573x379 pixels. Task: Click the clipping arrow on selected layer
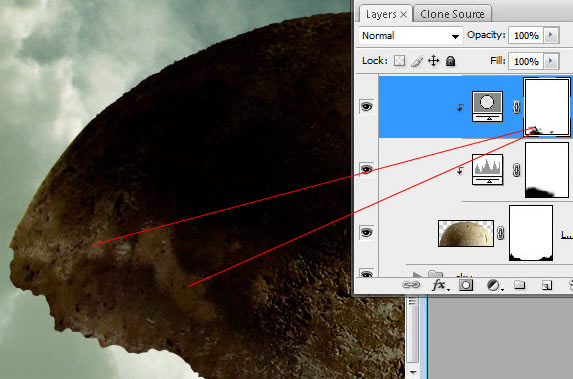[x=460, y=107]
